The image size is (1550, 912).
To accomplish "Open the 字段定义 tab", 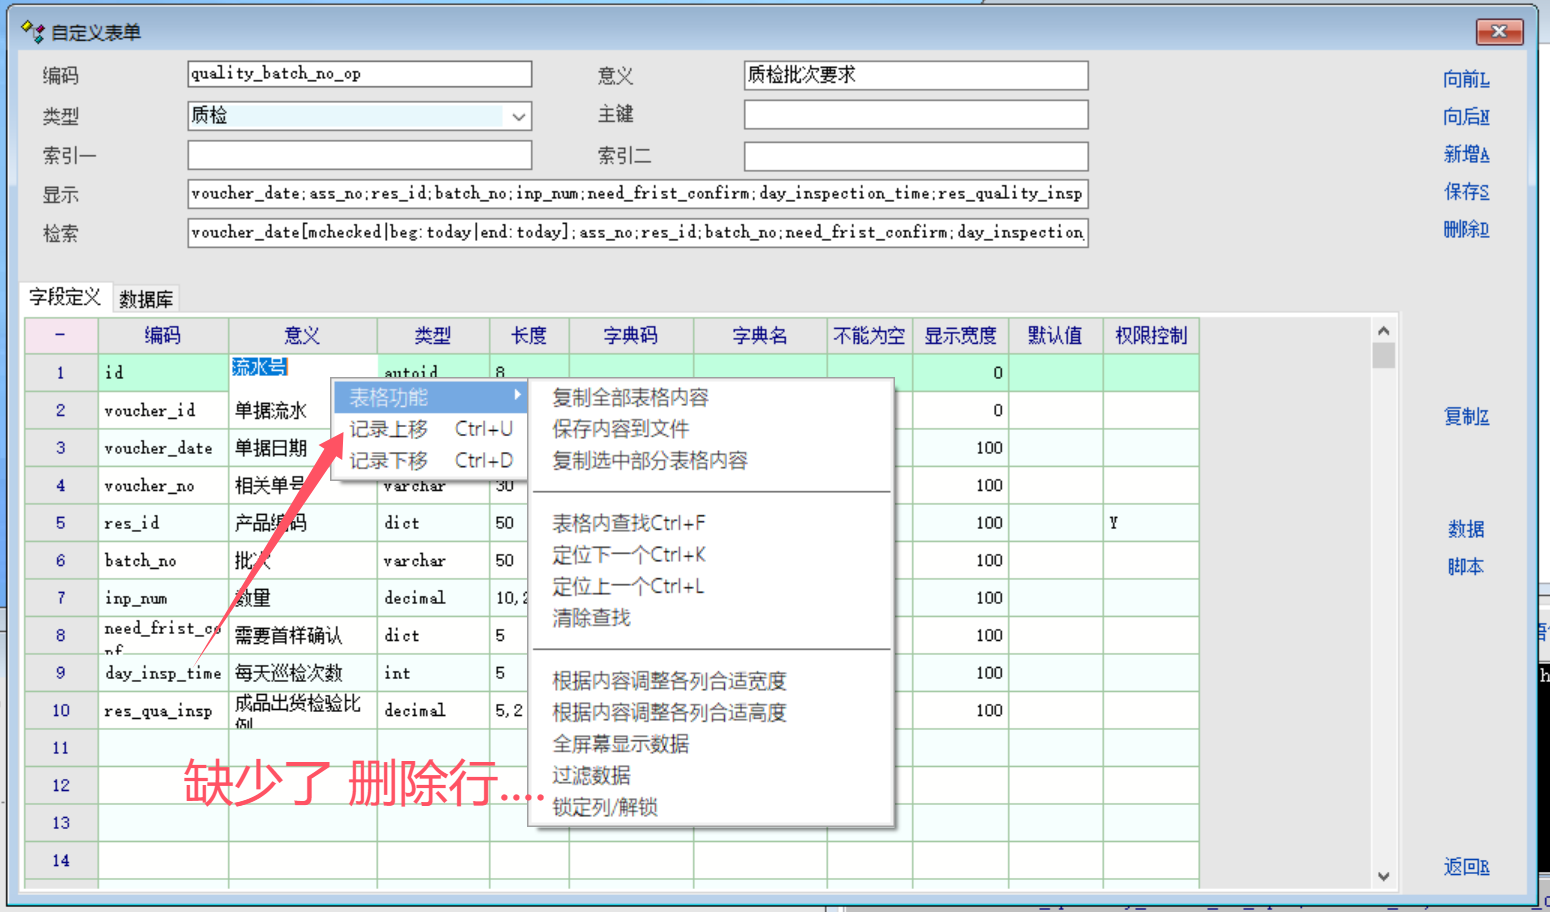I will click(x=65, y=298).
